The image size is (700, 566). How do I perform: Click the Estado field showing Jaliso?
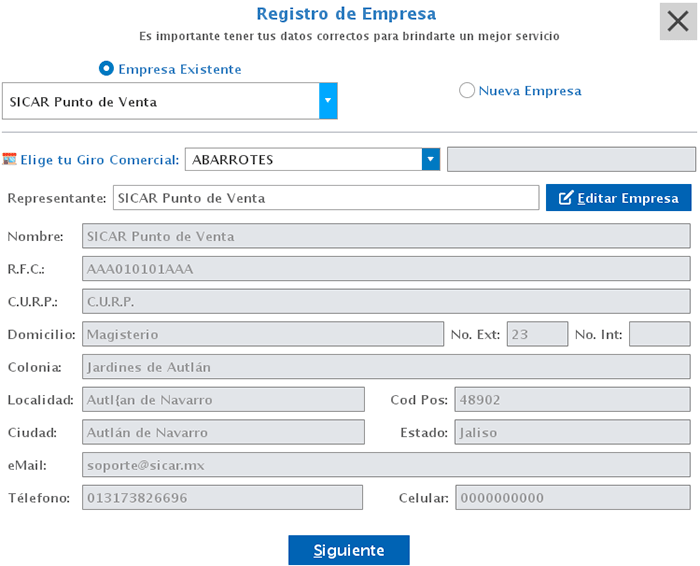(x=573, y=432)
